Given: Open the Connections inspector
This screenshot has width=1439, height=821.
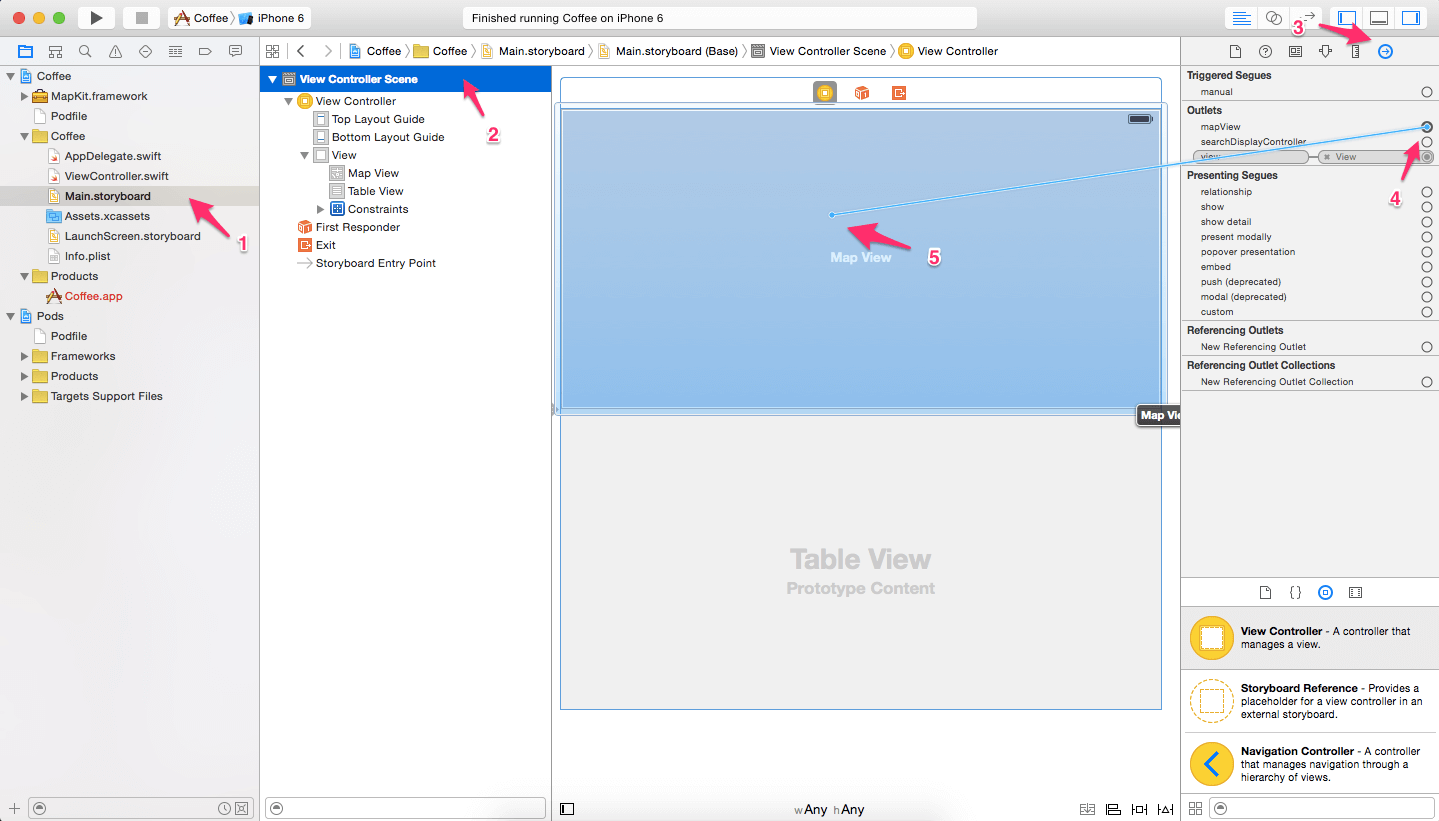Looking at the screenshot, I should (1385, 51).
